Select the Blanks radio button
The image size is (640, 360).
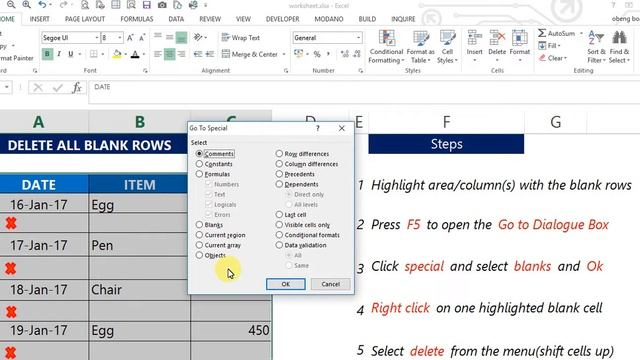199,224
